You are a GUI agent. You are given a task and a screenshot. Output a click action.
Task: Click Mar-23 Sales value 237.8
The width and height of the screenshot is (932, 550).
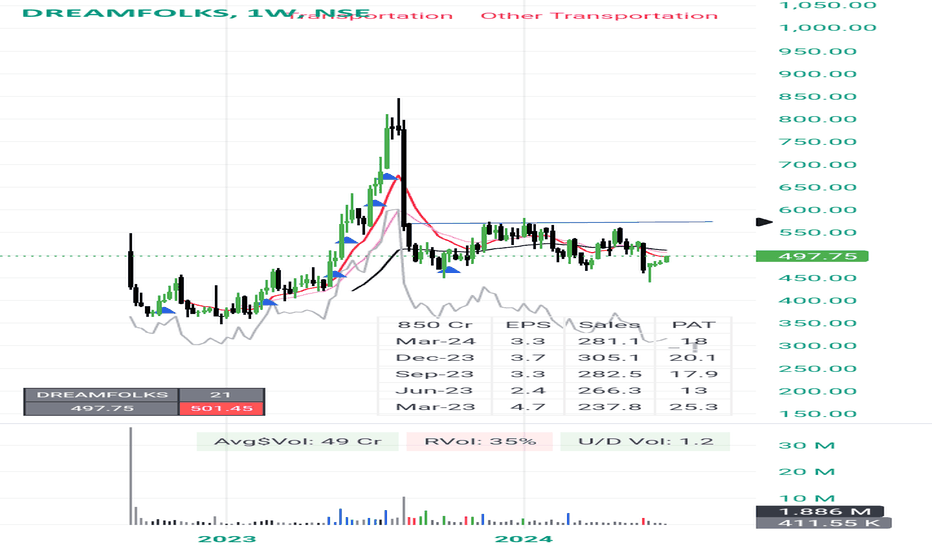click(609, 407)
